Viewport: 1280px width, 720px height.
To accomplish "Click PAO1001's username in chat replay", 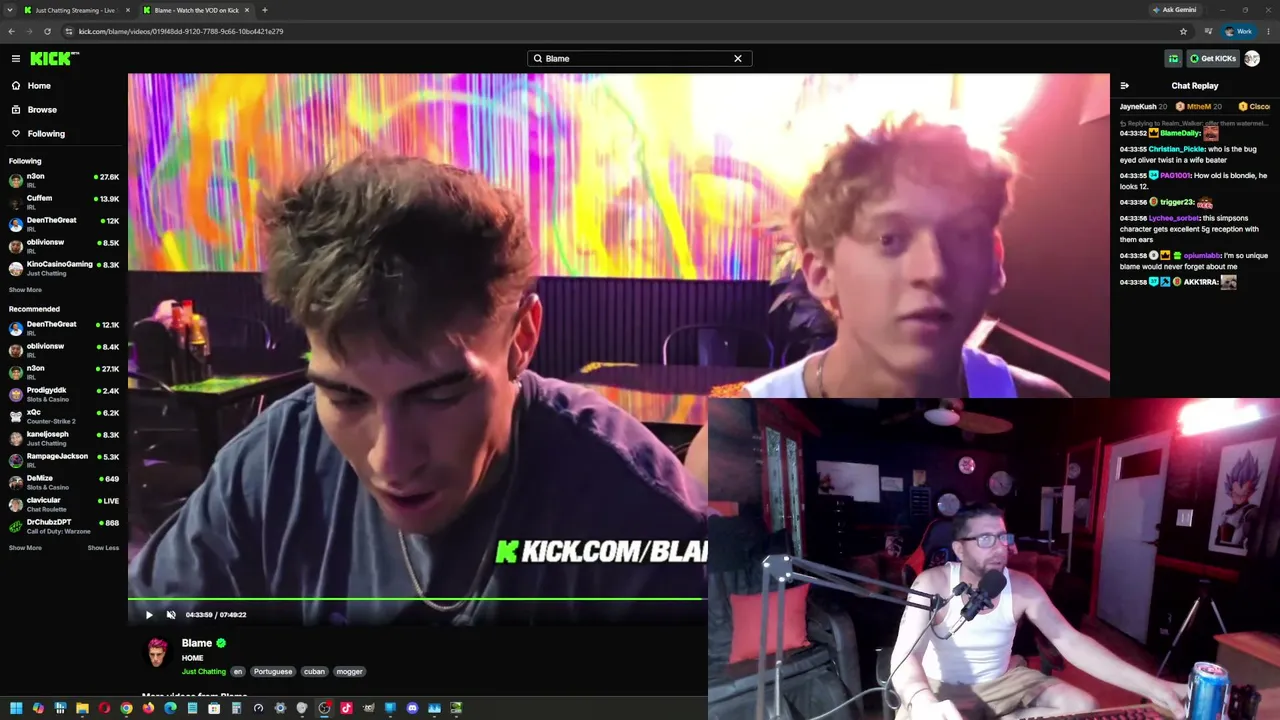I will (1175, 175).
